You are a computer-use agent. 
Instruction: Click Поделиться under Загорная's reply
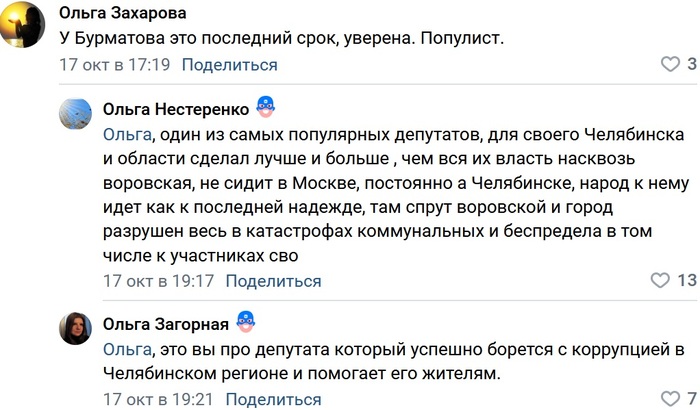(x=273, y=400)
